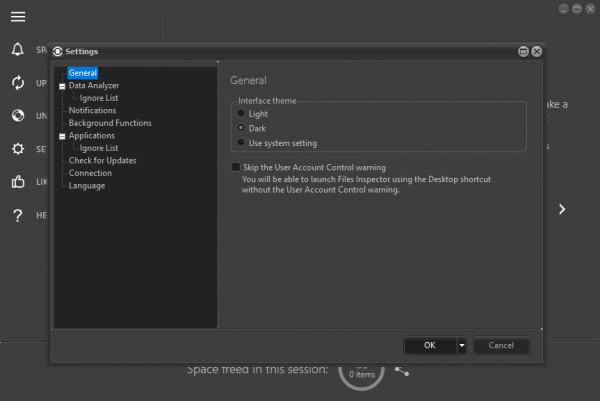600x401 pixels.
Task: Click the question mark help icon
Action: point(18,215)
